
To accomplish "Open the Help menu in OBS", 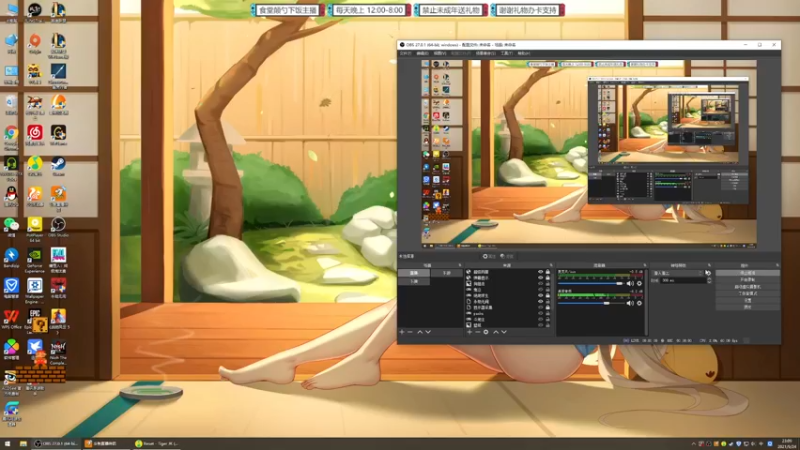I will point(523,53).
